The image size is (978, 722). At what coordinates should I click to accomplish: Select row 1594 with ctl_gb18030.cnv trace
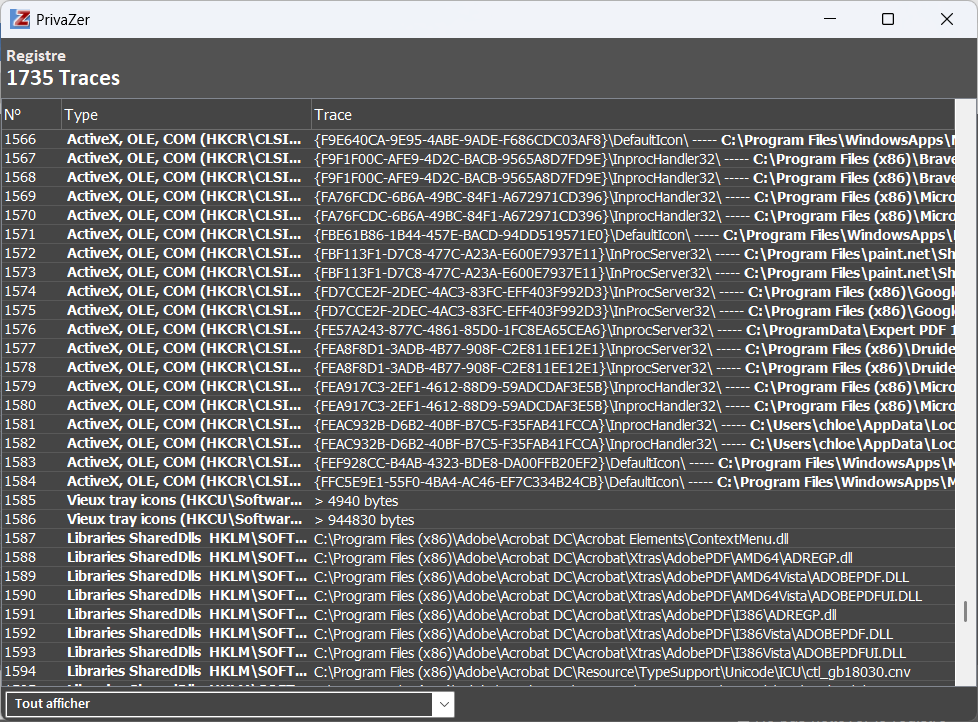point(612,672)
